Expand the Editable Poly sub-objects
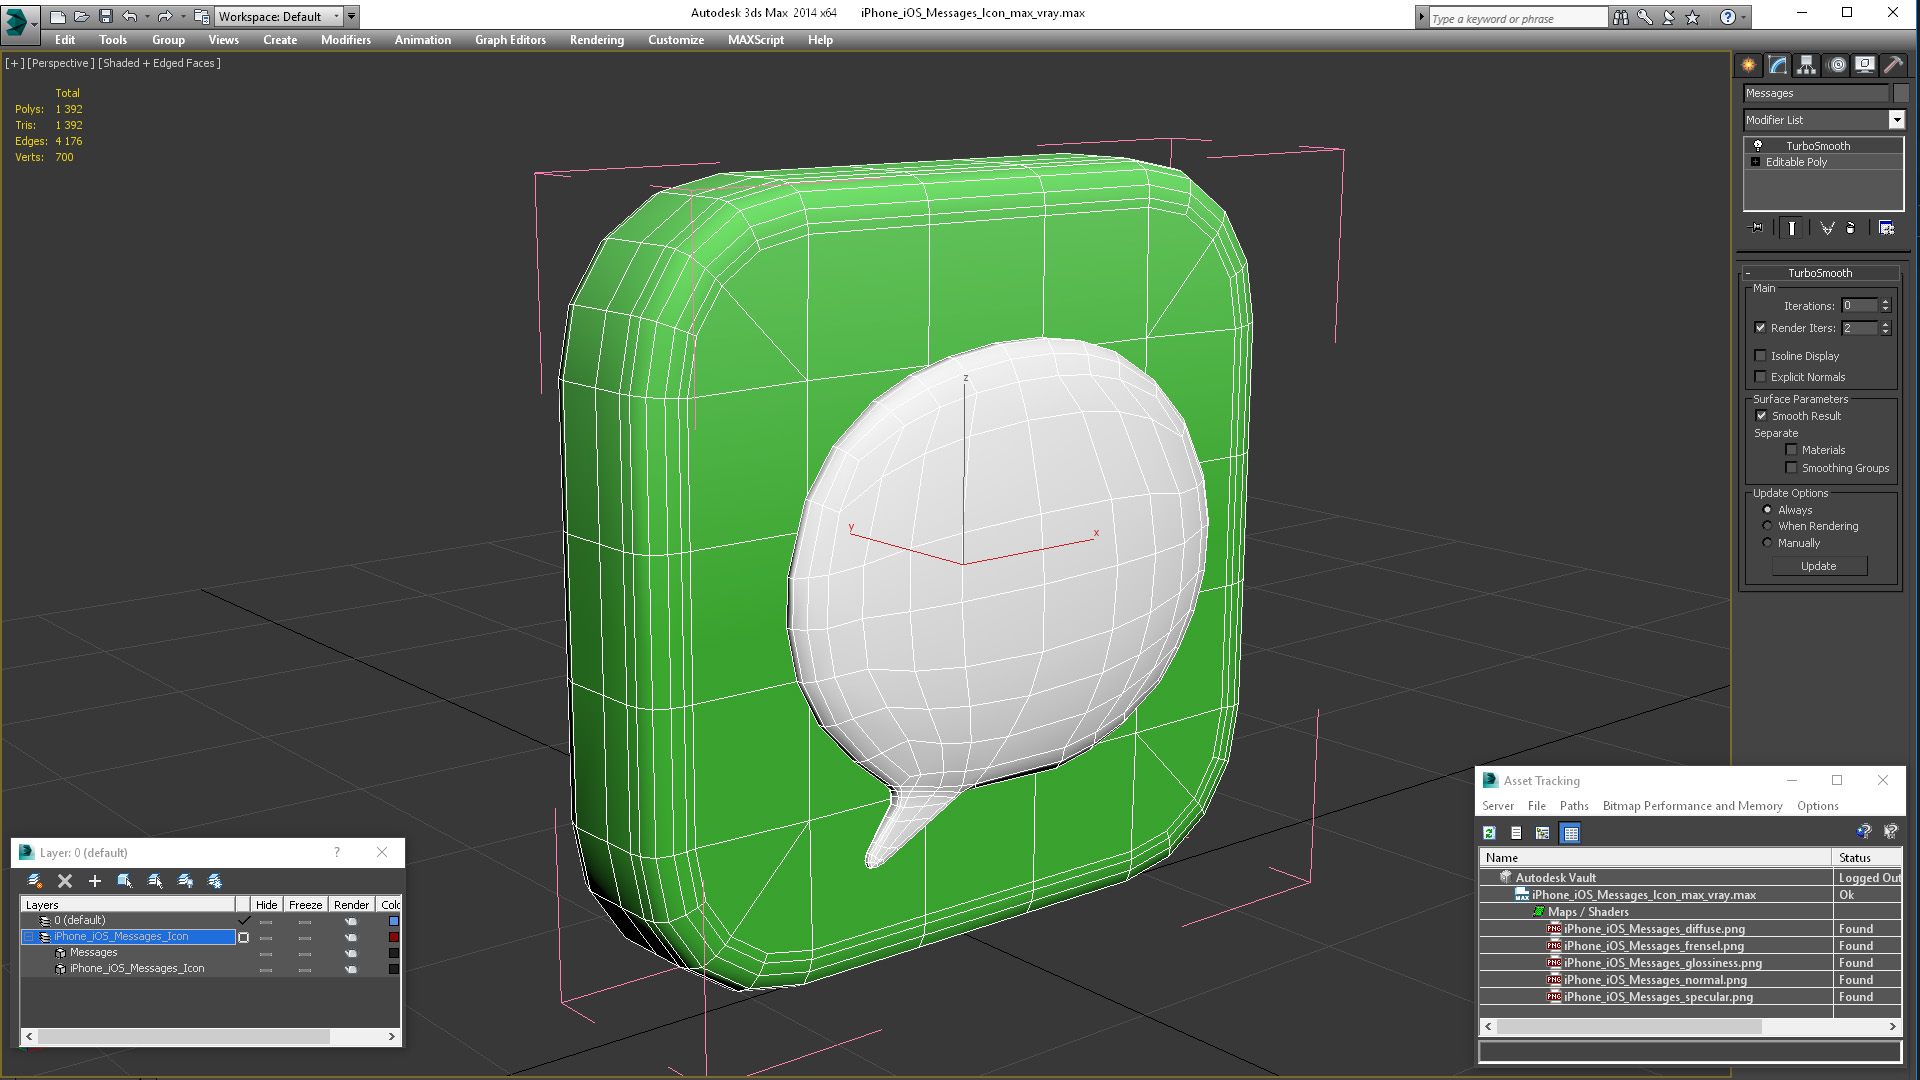Image resolution: width=1920 pixels, height=1080 pixels. [x=1755, y=162]
